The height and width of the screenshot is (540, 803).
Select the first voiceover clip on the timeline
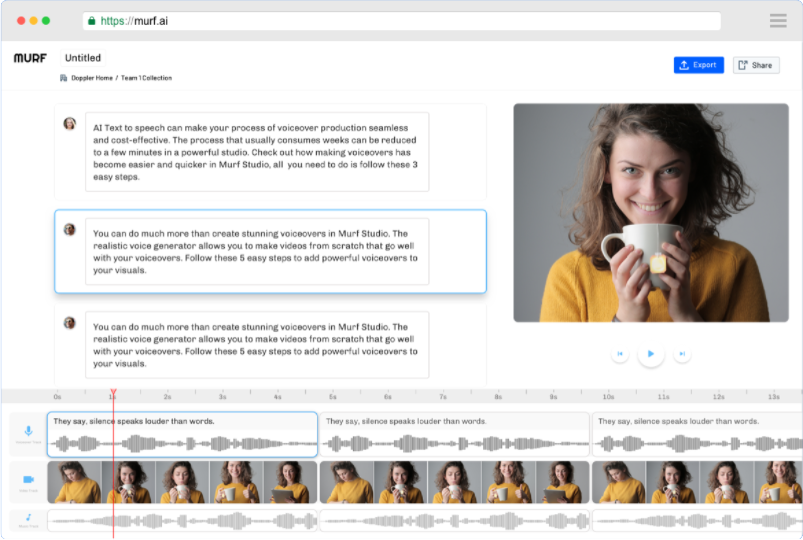click(182, 434)
